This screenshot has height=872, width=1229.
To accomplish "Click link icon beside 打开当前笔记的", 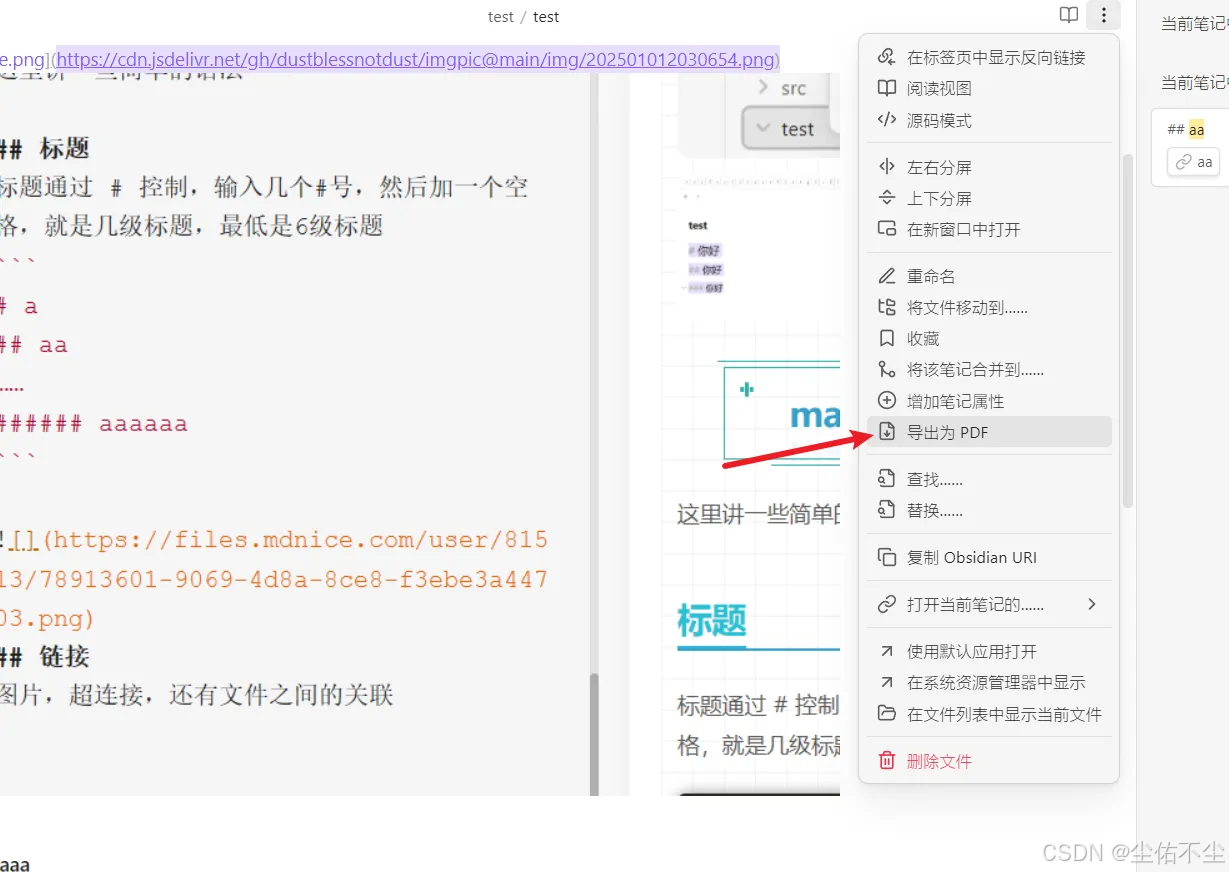I will tap(886, 604).
